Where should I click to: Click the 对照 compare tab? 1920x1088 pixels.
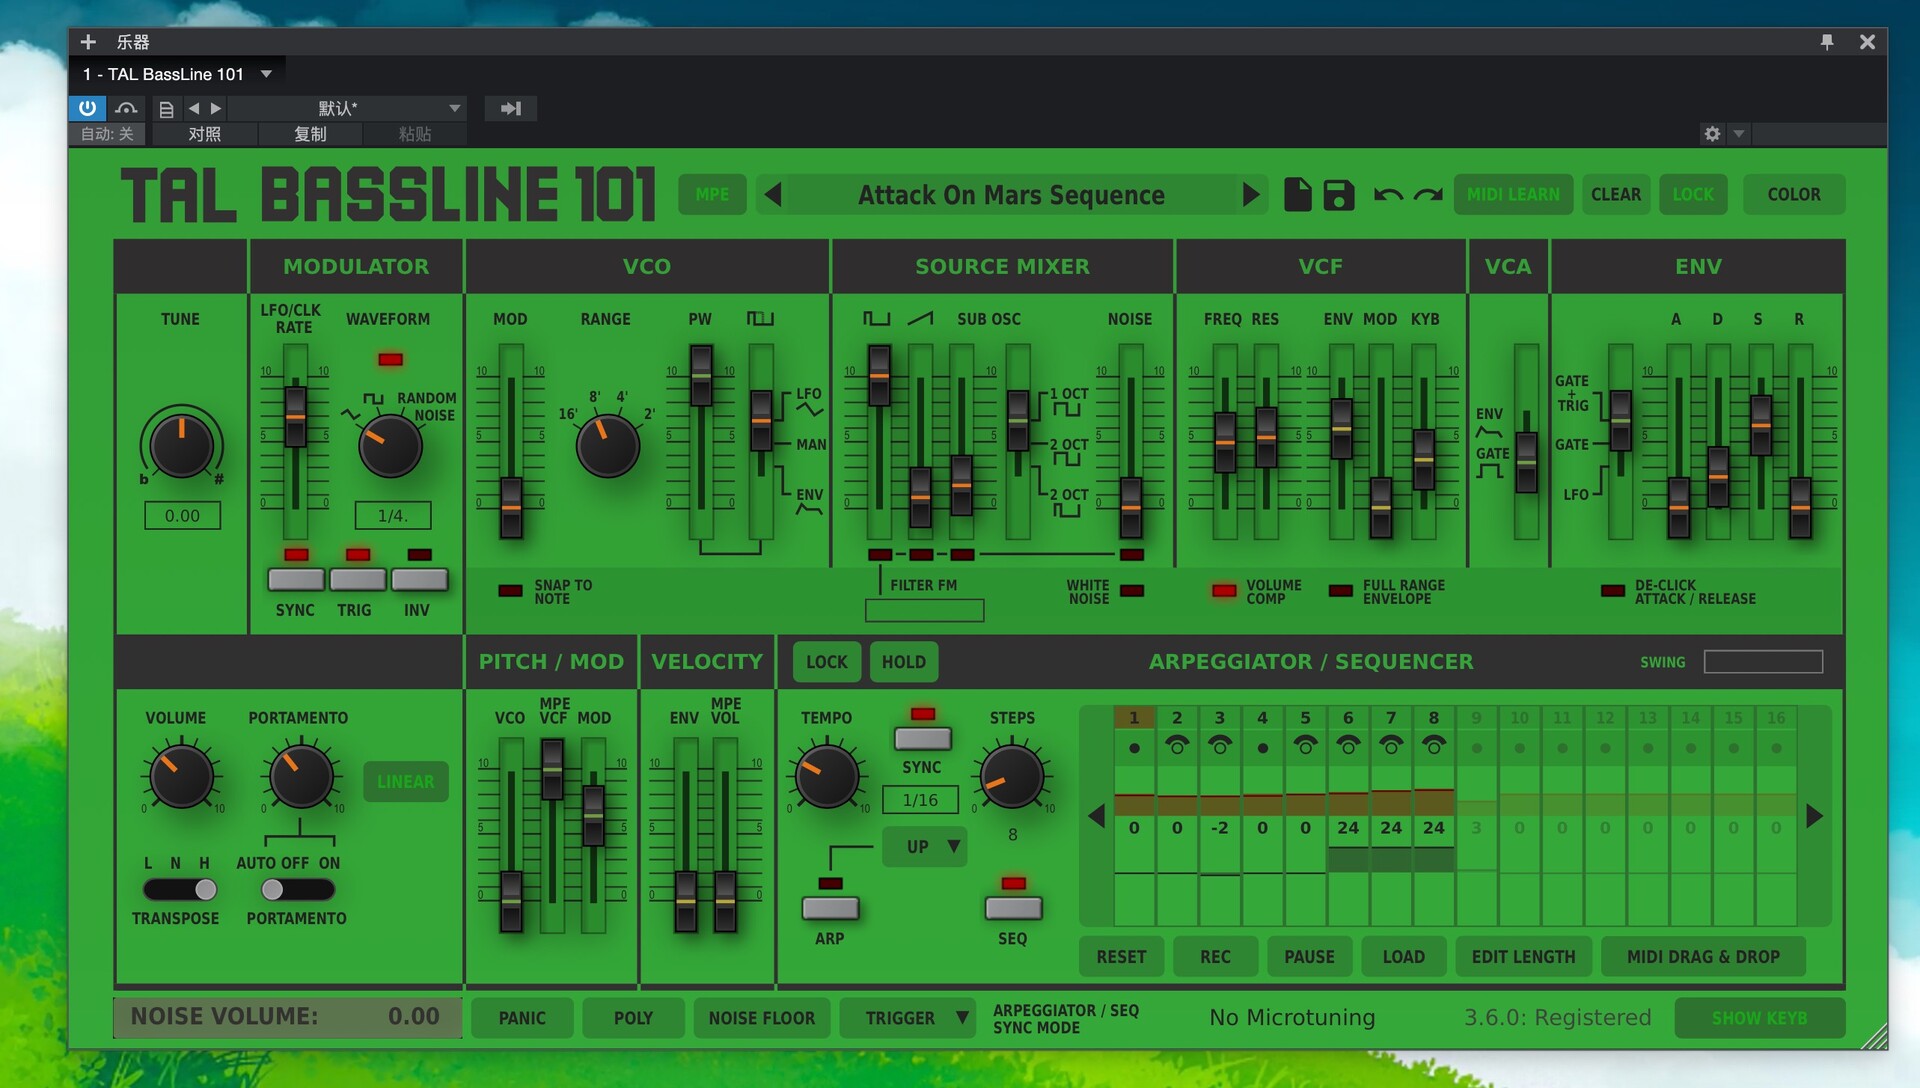(204, 134)
